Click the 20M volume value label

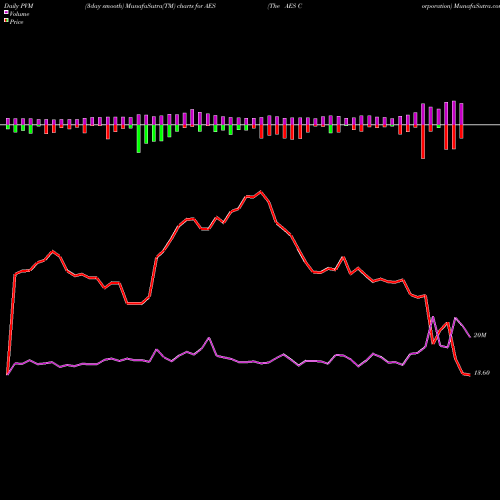pyautogui.click(x=480, y=335)
